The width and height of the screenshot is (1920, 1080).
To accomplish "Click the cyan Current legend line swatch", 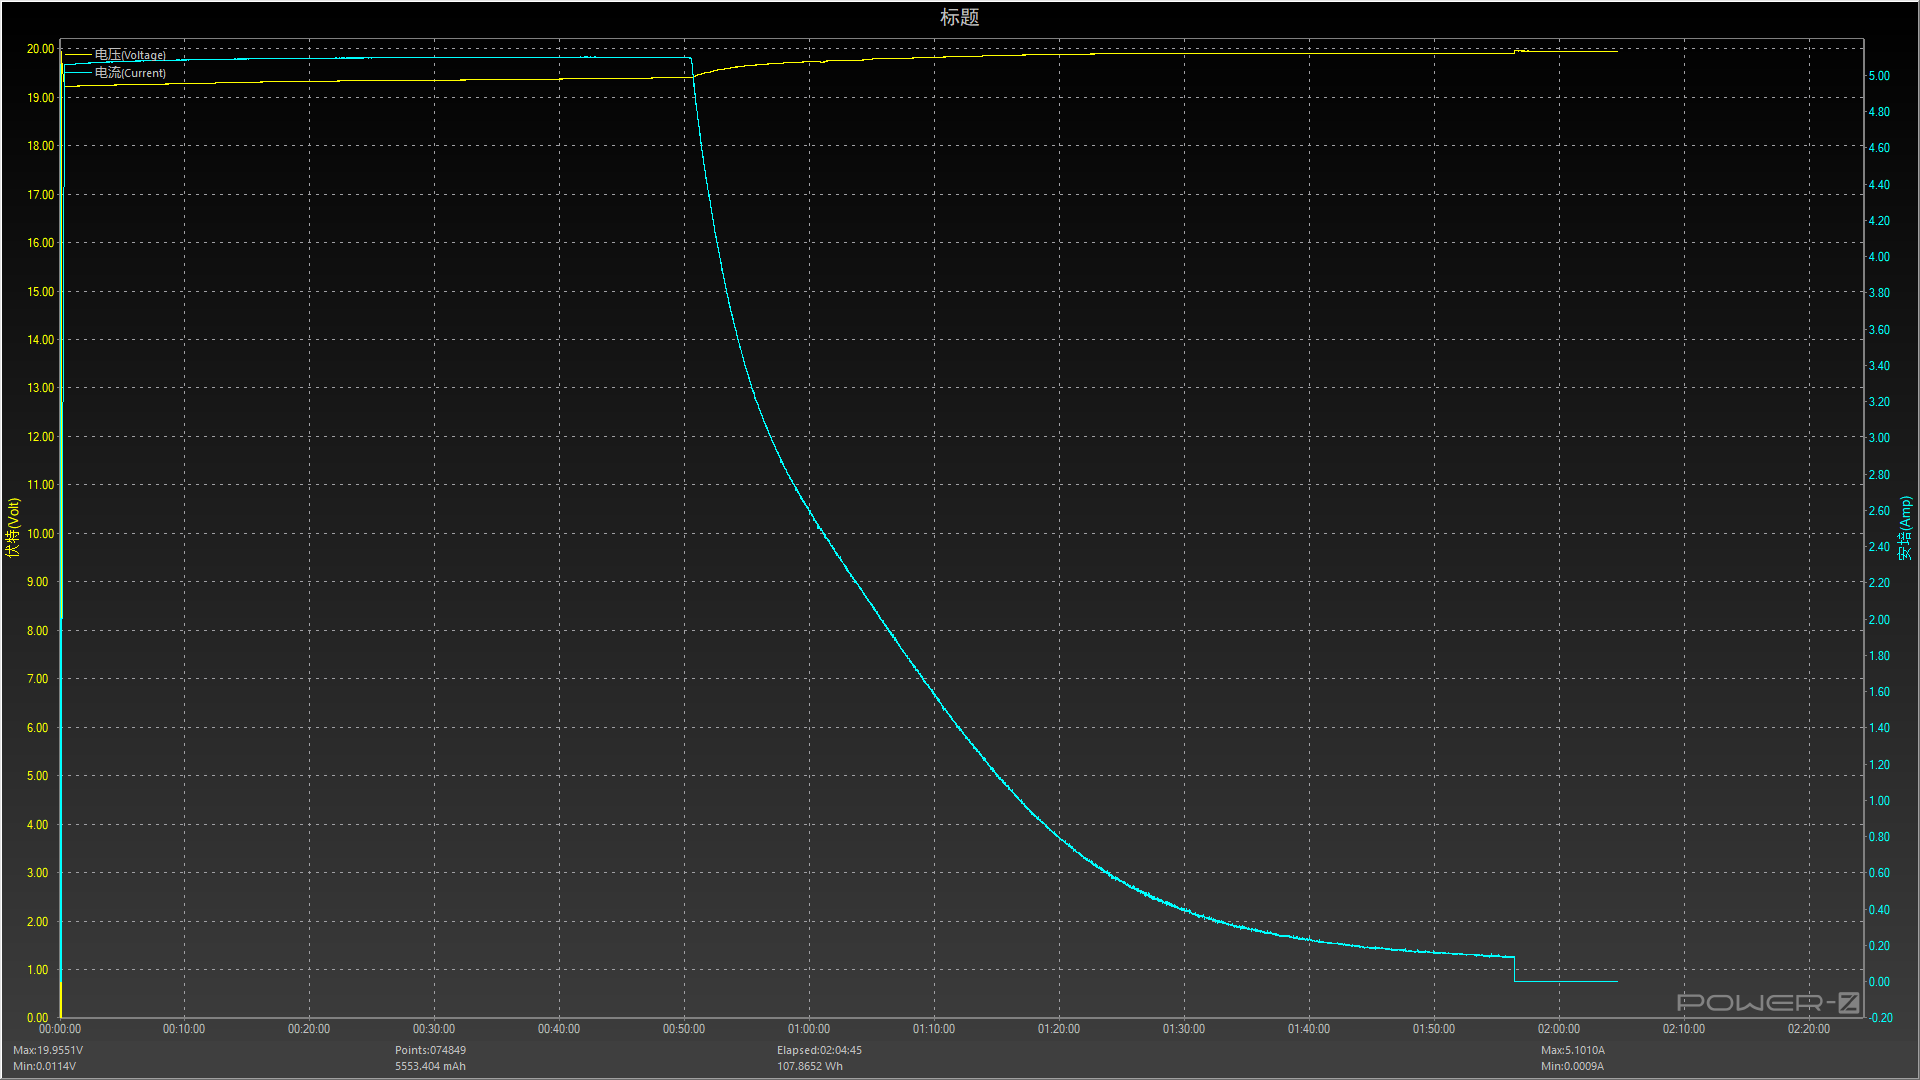I will (x=78, y=73).
